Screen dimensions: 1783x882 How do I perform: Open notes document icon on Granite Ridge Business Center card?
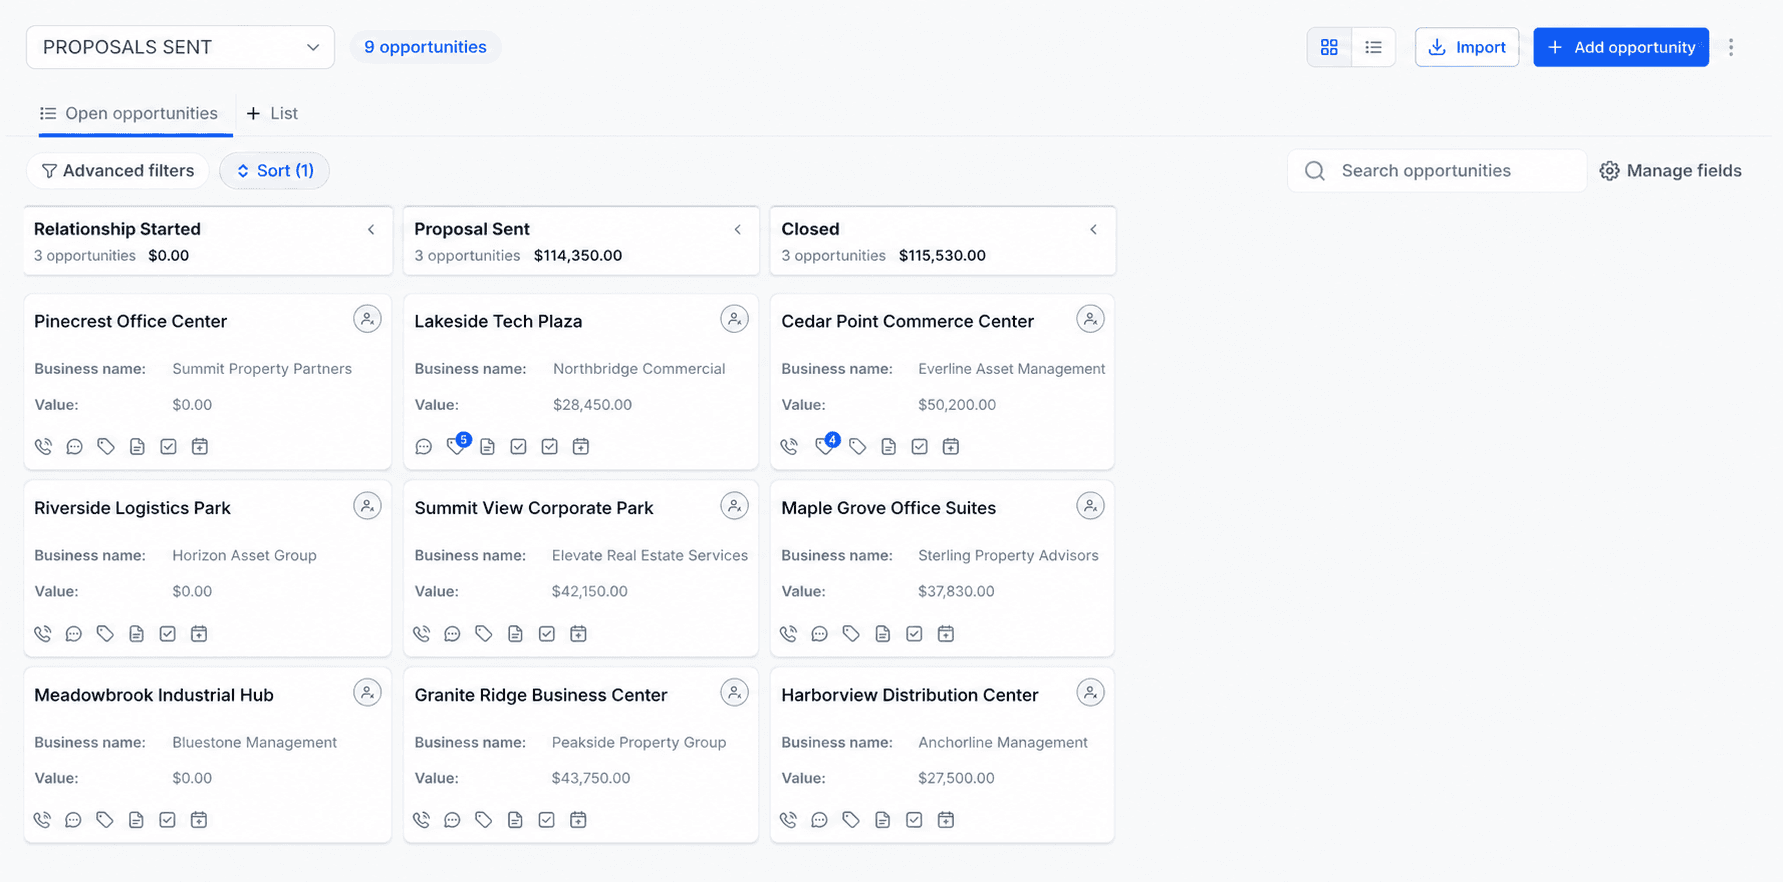tap(515, 820)
